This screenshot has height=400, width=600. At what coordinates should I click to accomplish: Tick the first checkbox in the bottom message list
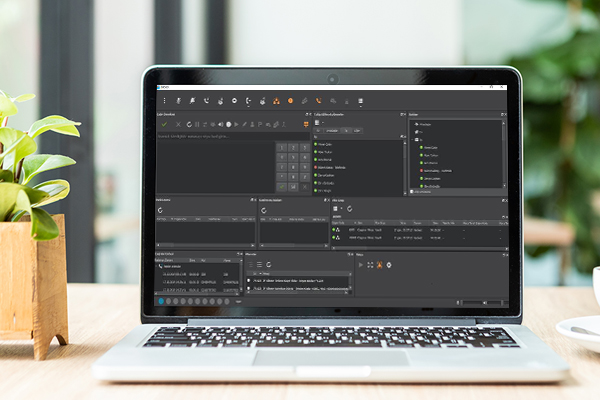point(248,282)
